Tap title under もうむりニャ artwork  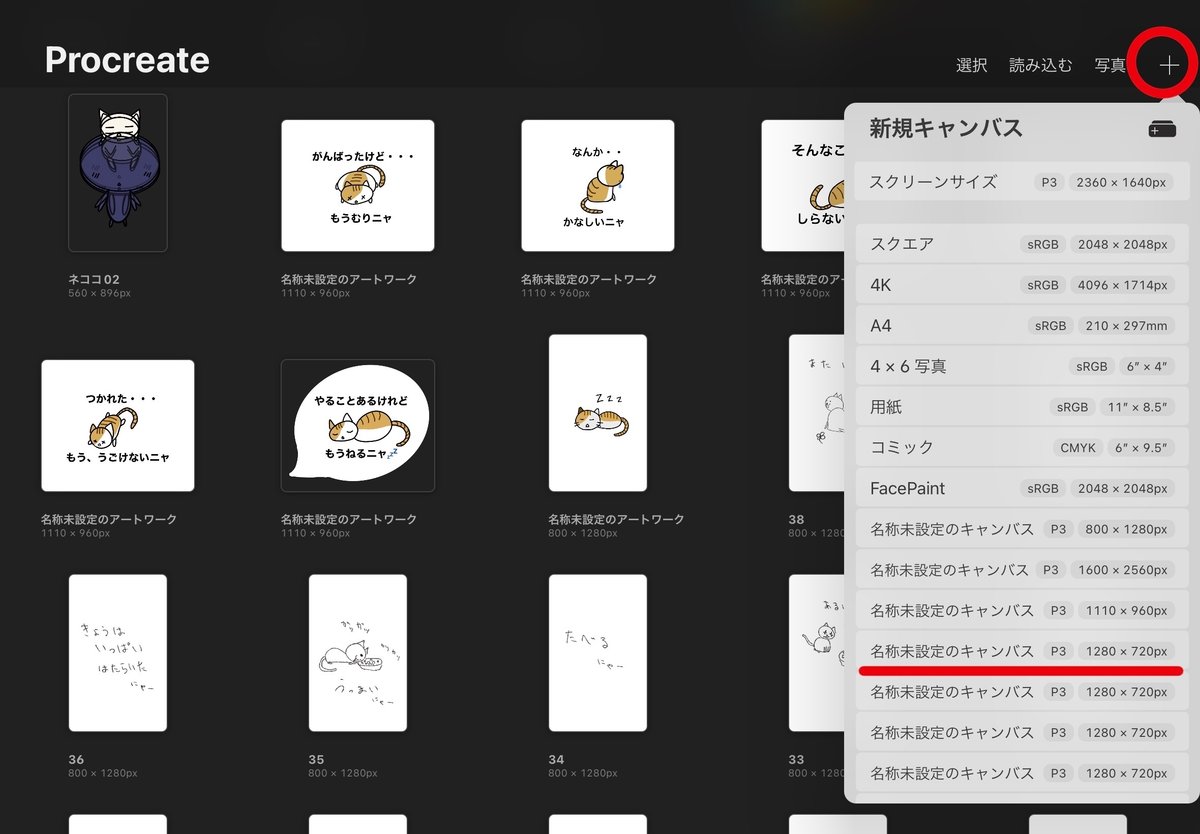click(349, 279)
